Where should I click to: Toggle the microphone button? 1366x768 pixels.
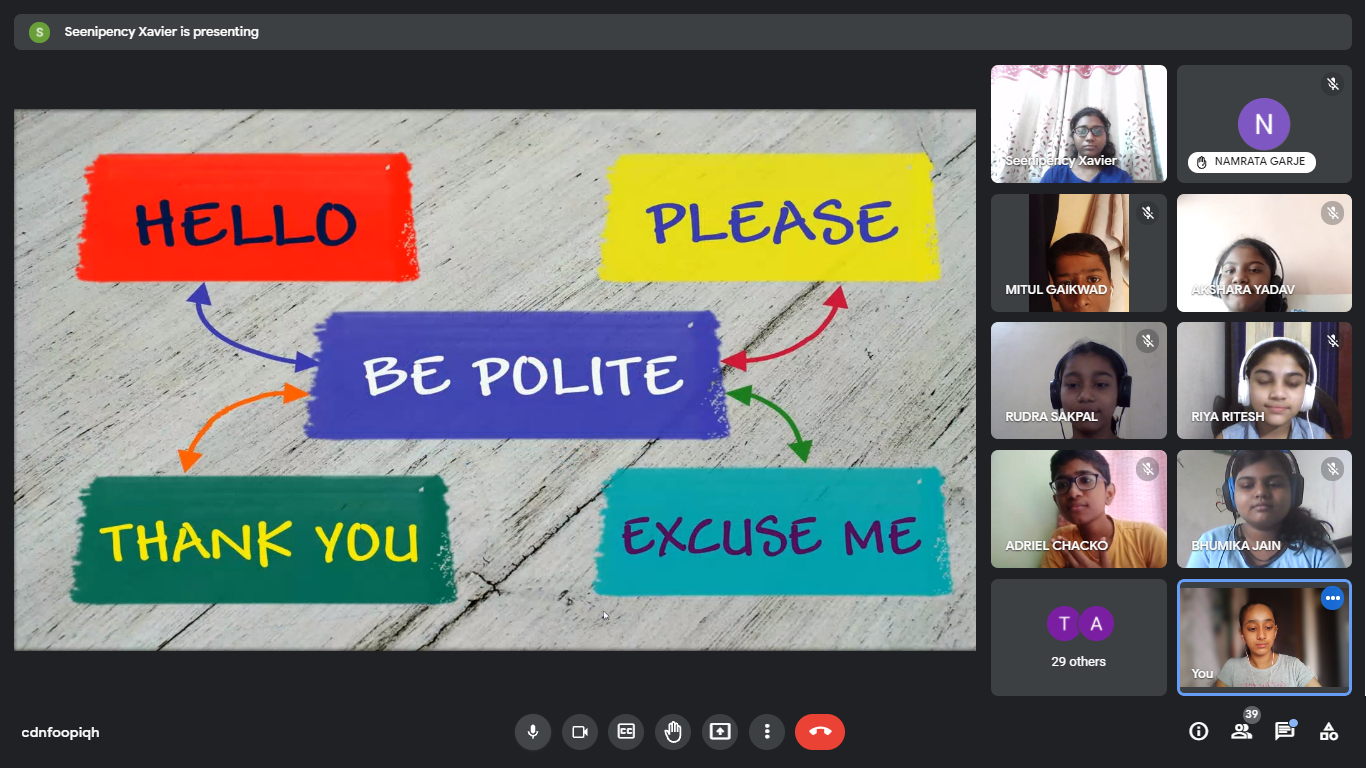coord(532,732)
